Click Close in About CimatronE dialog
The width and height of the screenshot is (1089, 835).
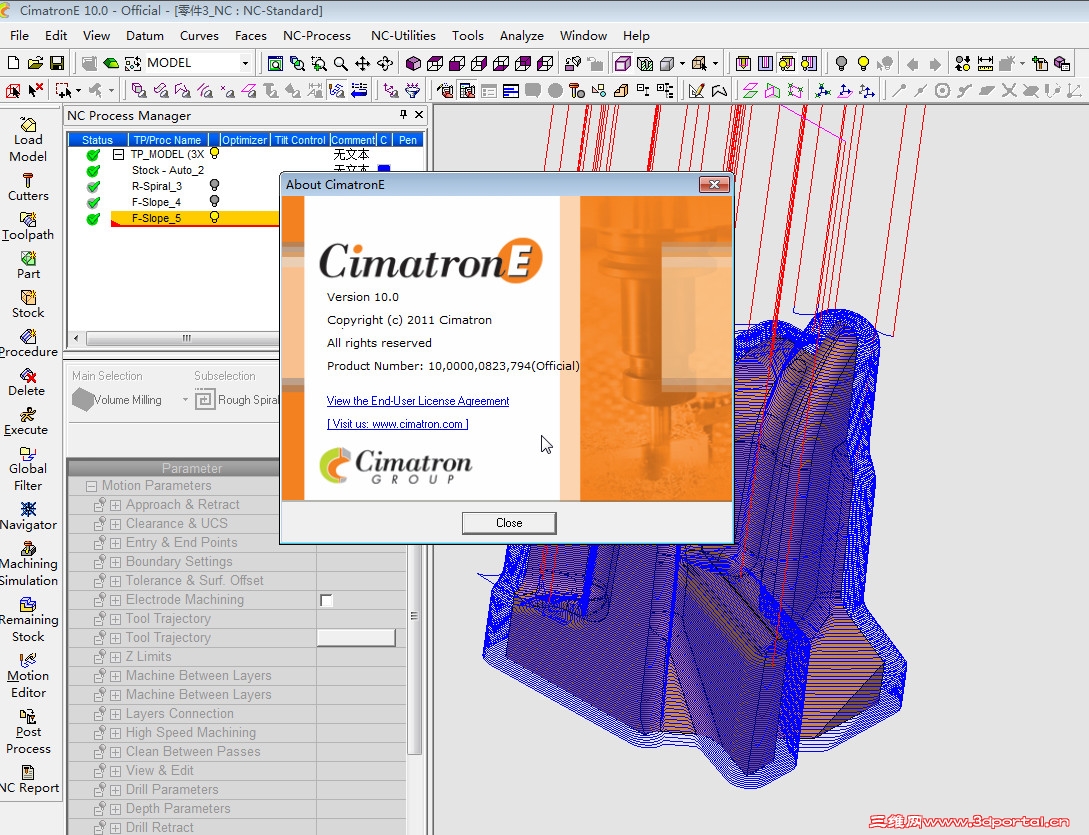509,523
